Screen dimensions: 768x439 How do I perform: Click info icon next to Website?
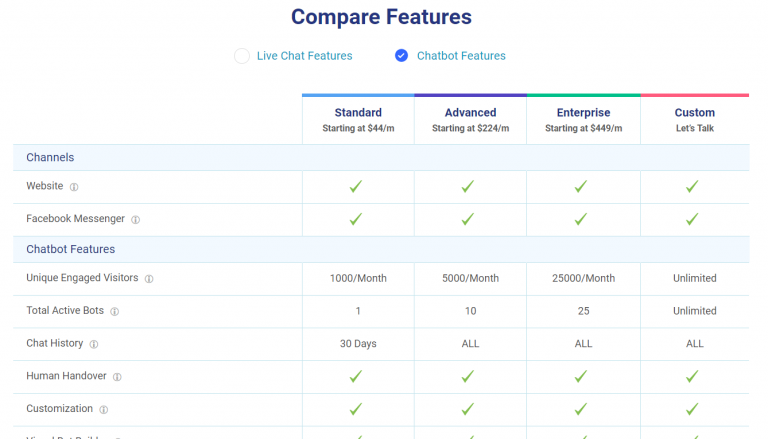(x=74, y=187)
